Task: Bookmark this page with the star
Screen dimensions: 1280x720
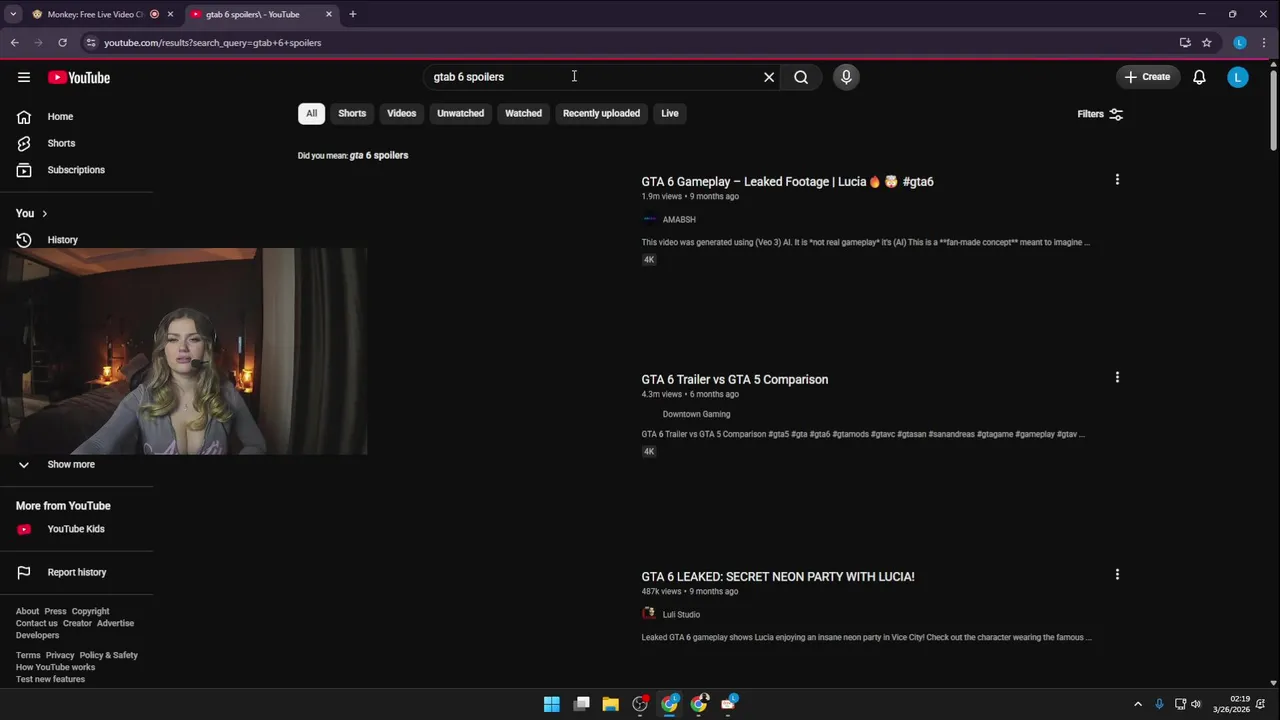Action: point(1207,43)
